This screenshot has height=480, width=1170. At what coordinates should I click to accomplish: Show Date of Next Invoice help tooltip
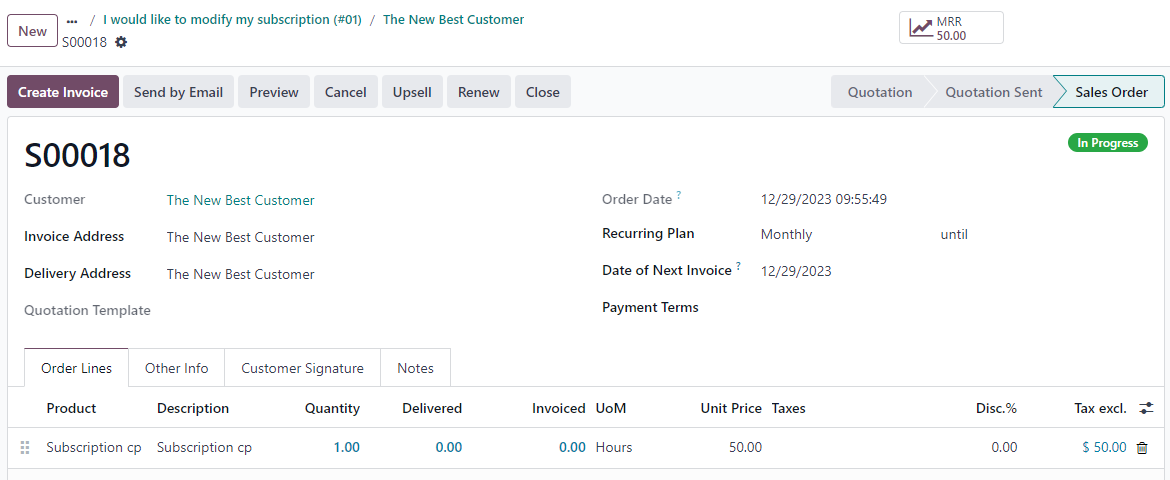point(738,266)
